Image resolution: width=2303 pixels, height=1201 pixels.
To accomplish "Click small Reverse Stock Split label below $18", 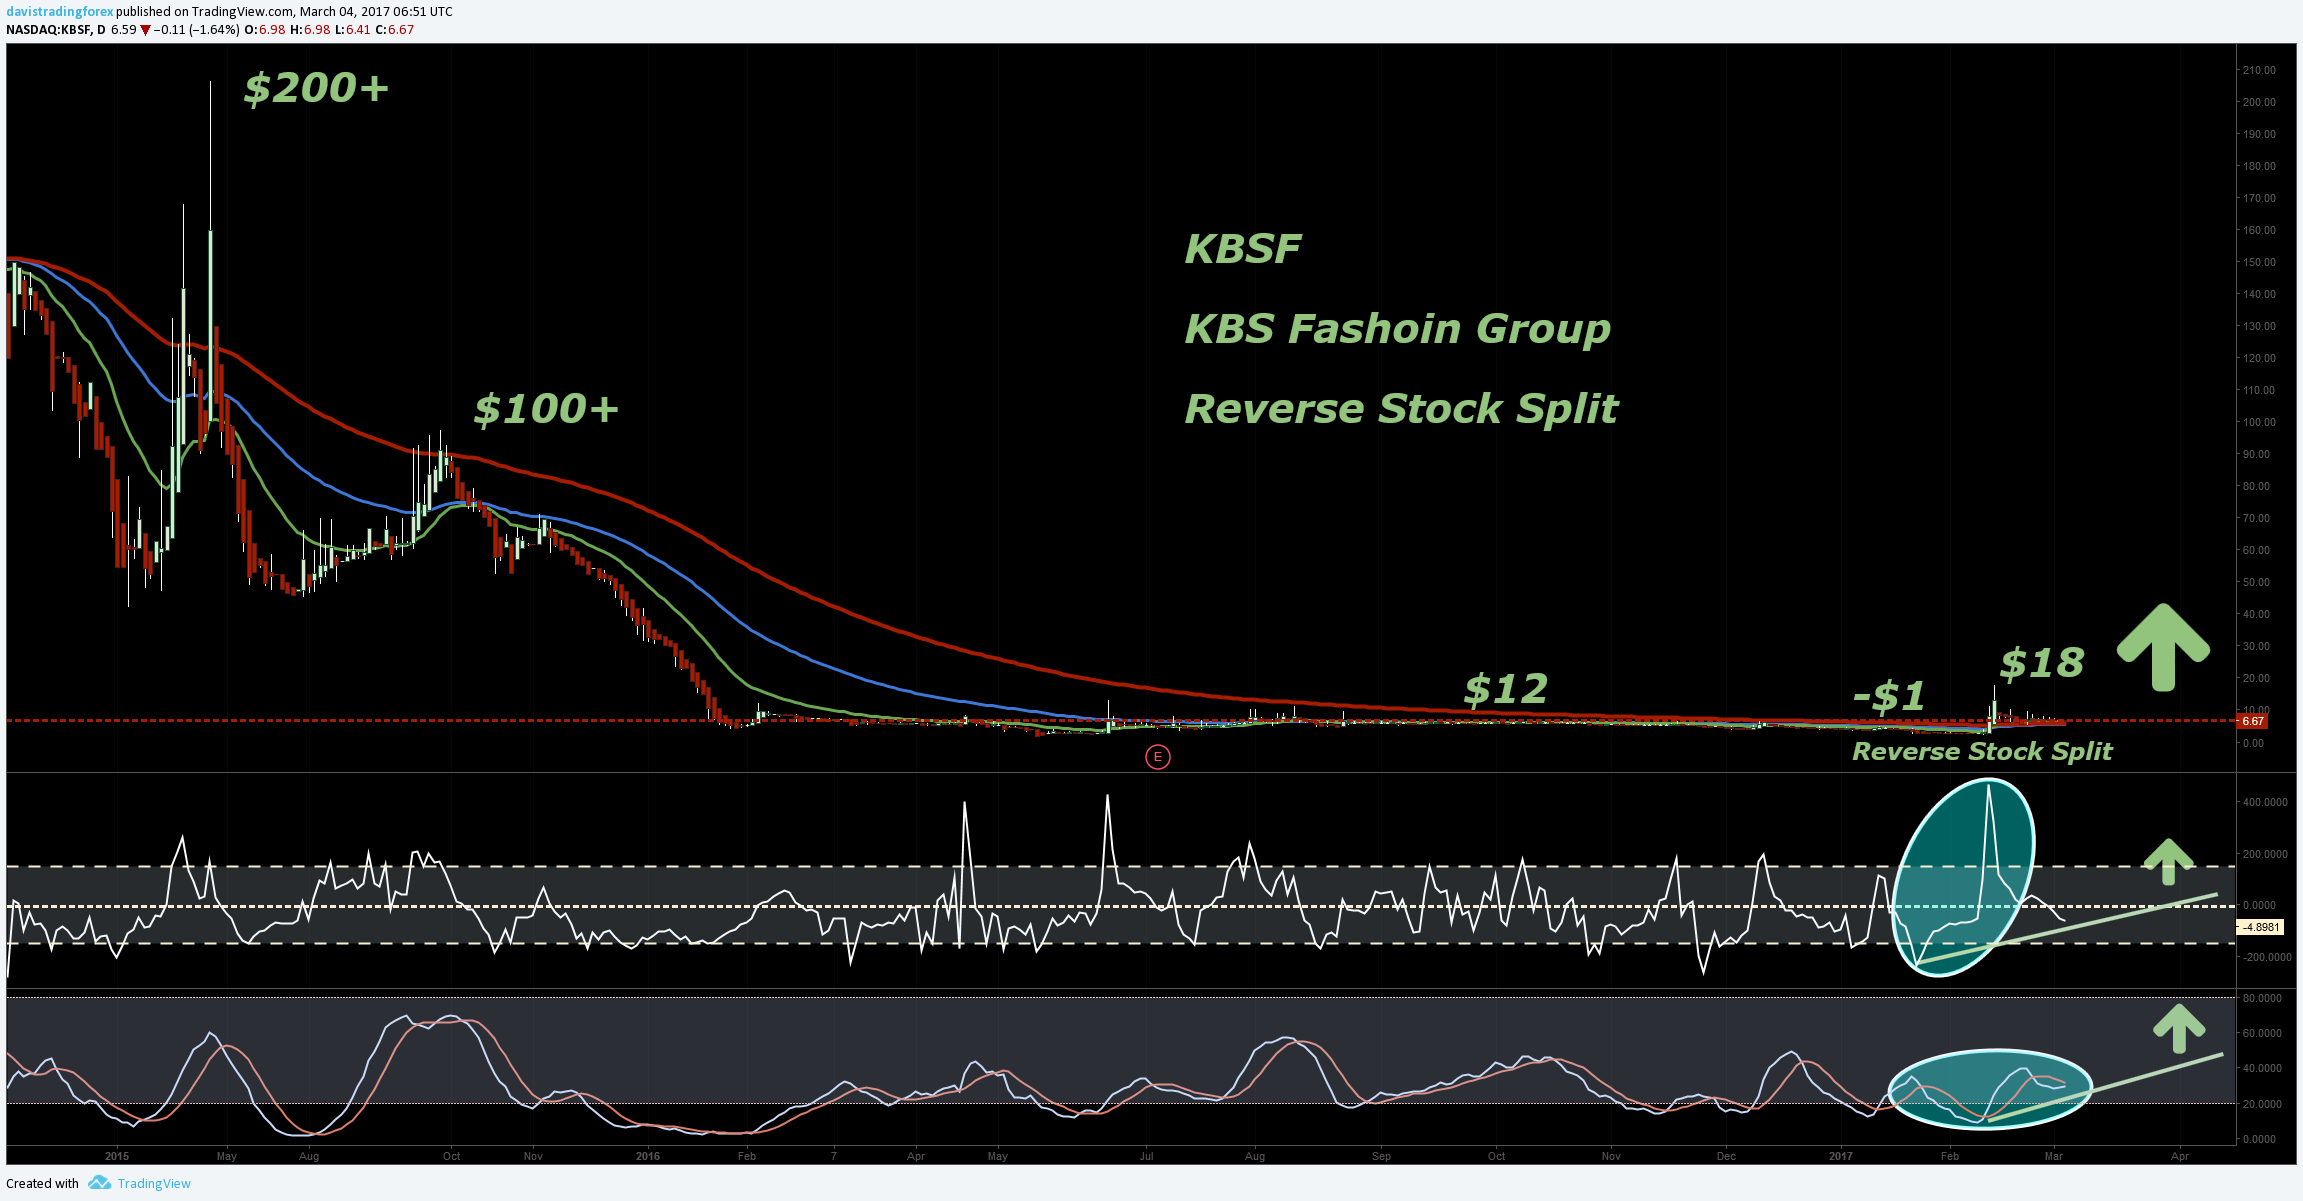I will (1982, 752).
